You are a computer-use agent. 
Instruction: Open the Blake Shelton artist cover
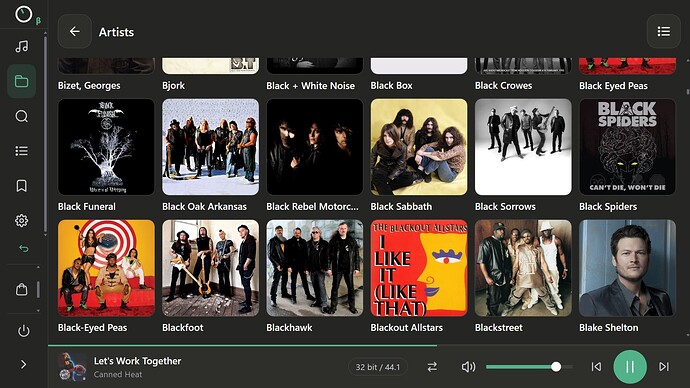(628, 268)
